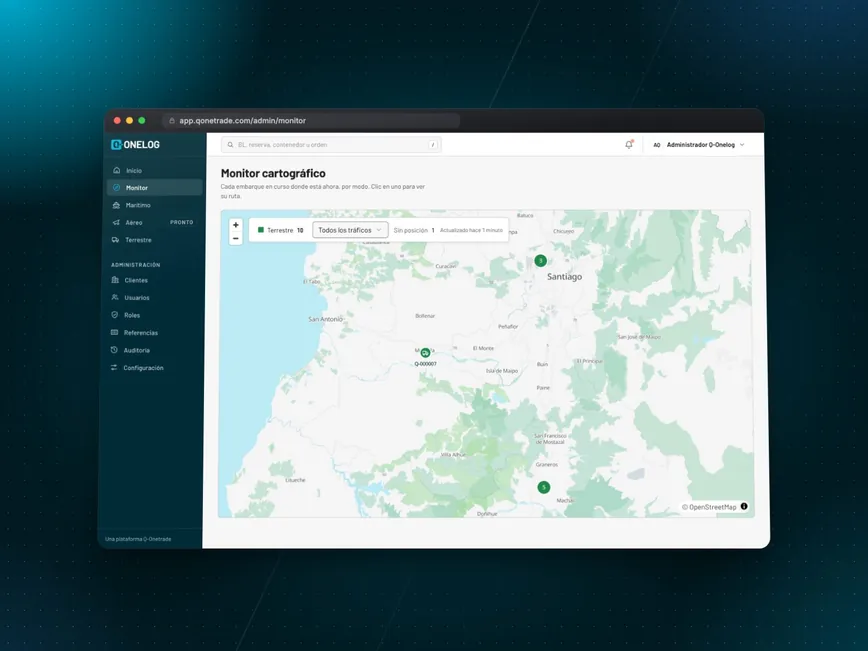
Task: Open Referencias page
Action: [x=153, y=333]
